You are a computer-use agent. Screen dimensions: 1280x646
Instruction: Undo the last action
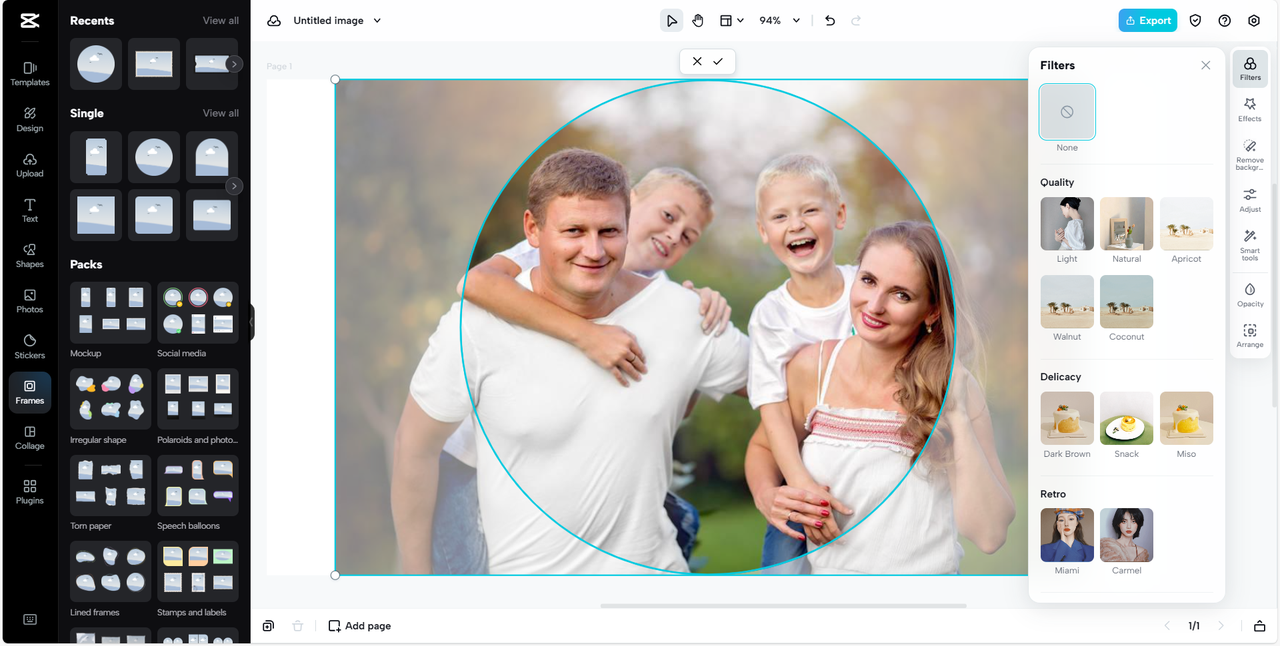(830, 20)
